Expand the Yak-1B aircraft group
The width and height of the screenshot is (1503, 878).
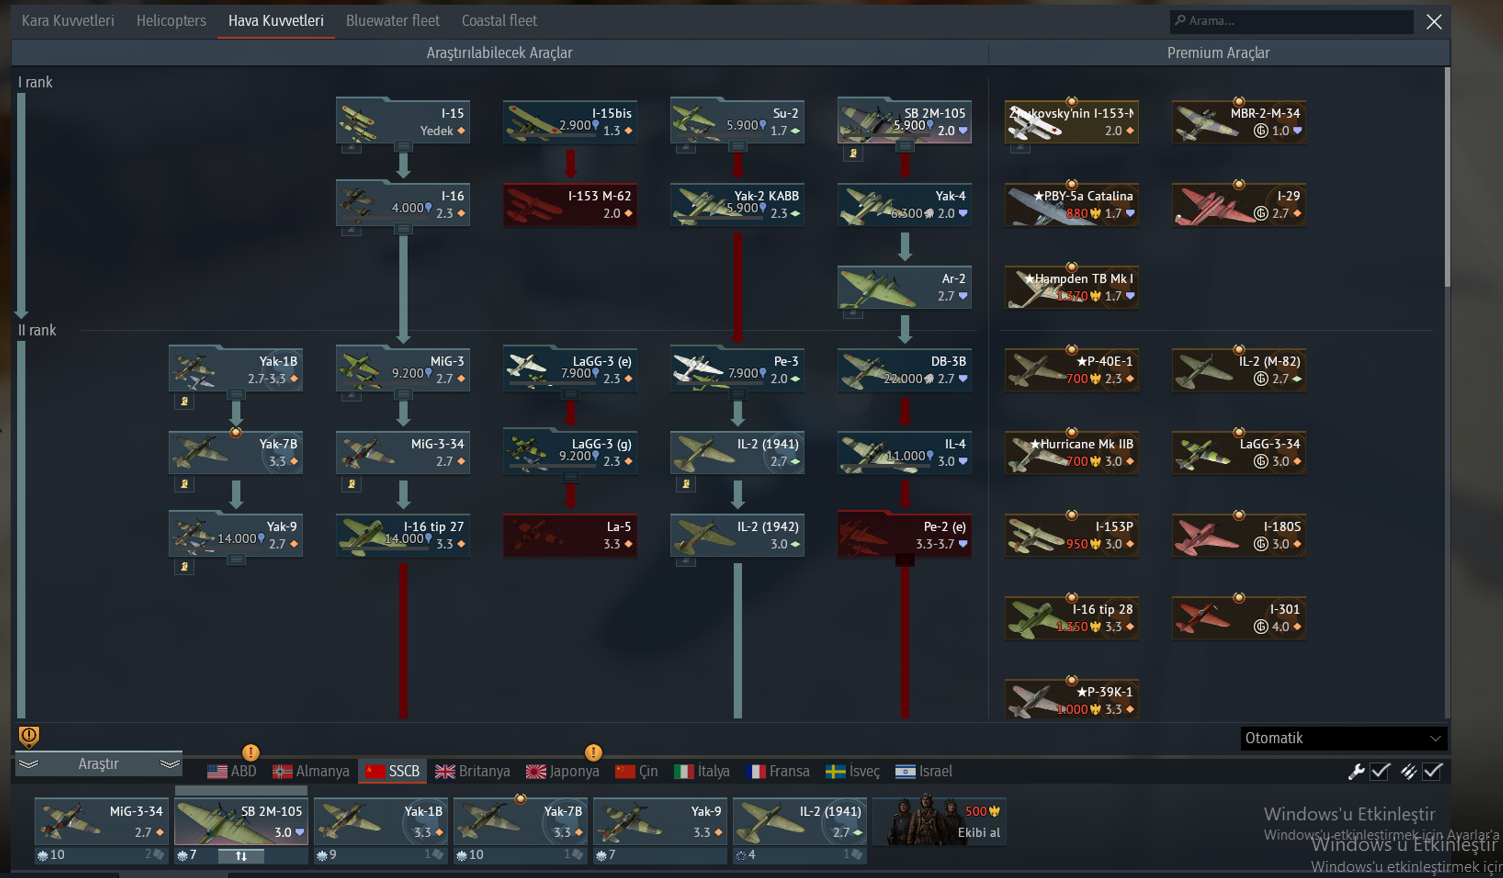coord(236,394)
